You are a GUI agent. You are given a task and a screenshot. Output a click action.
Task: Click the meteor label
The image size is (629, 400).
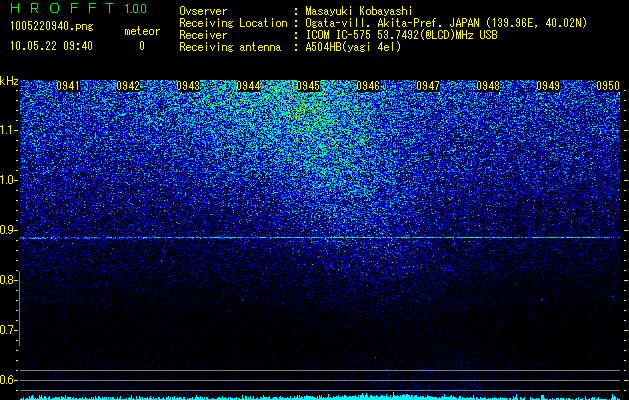tap(142, 31)
